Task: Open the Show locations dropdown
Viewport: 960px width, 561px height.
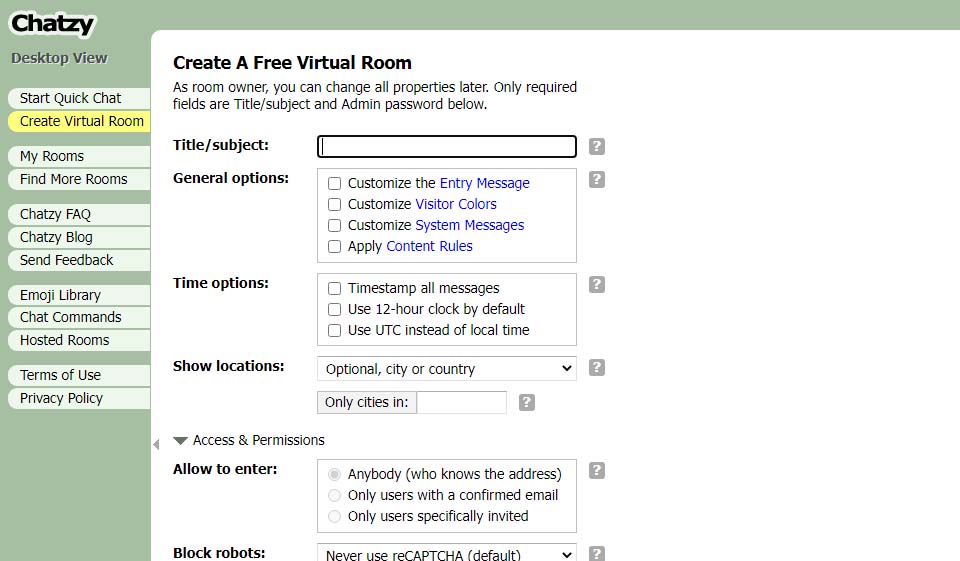Action: click(446, 369)
